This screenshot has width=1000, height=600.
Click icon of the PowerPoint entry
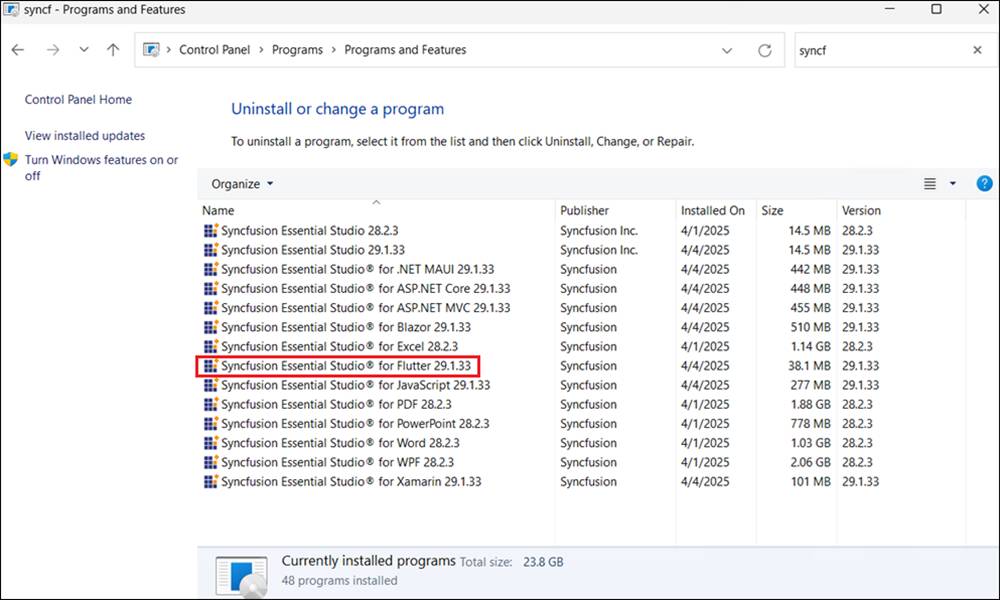coord(210,424)
